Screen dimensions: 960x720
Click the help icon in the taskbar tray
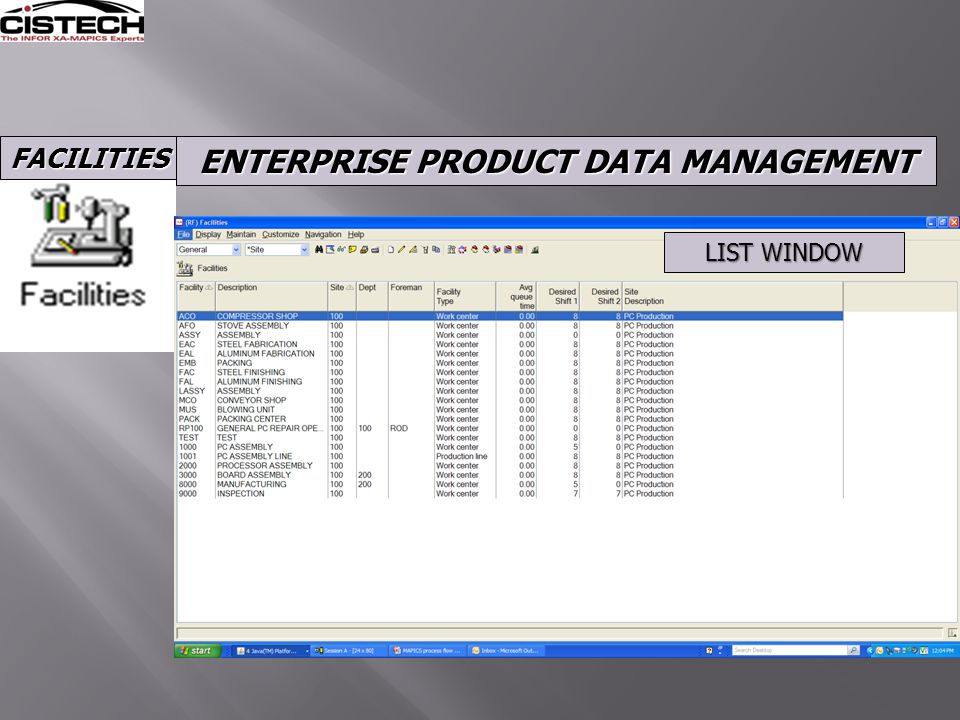click(709, 650)
